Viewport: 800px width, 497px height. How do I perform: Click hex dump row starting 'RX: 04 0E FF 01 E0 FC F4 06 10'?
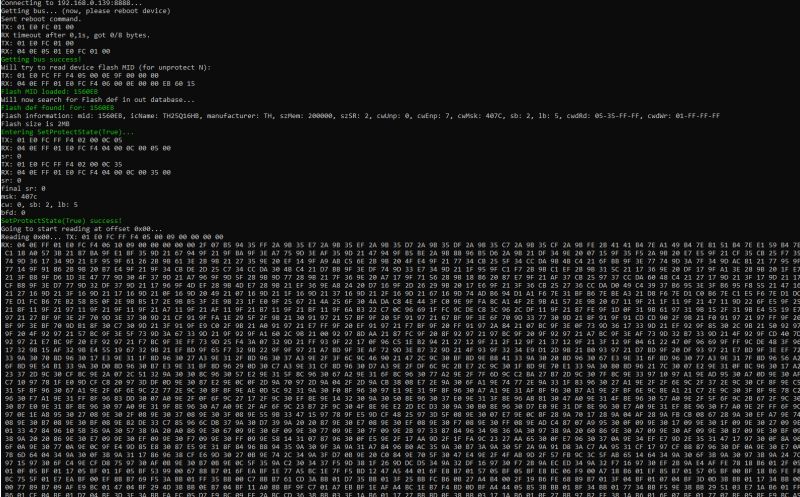(400, 245)
